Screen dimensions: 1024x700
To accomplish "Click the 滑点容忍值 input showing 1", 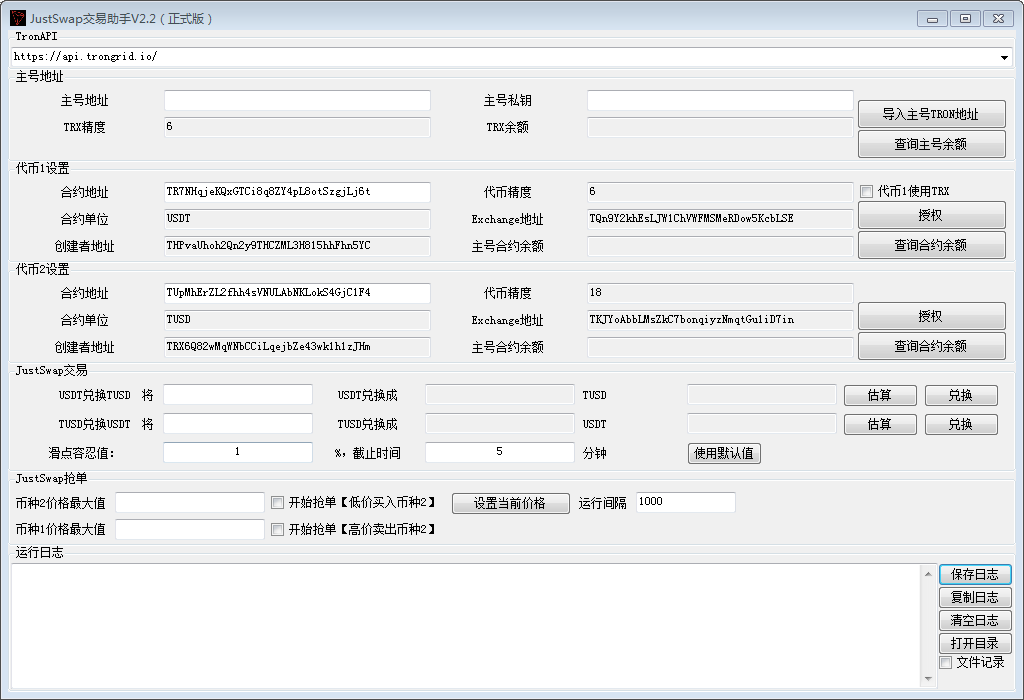I will tap(238, 453).
